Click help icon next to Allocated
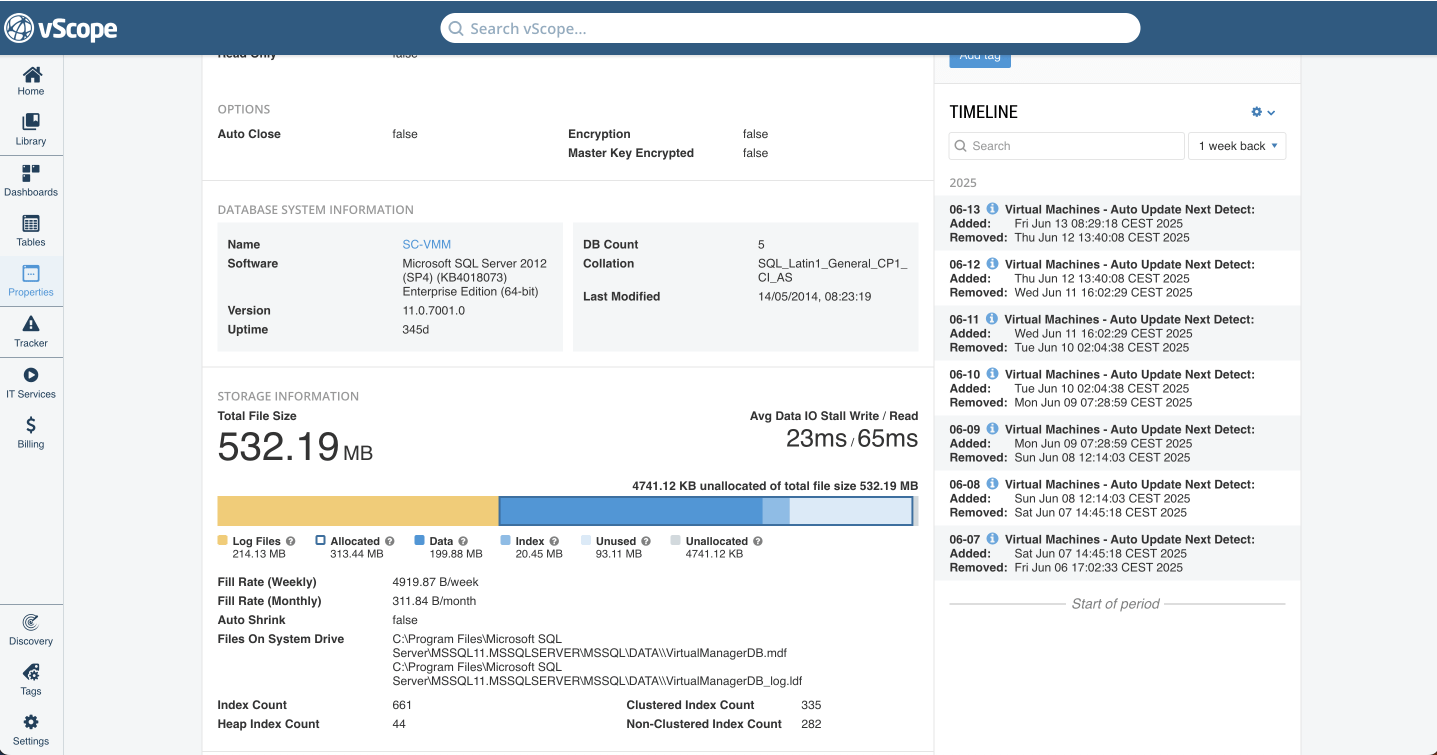Image resolution: width=1437 pixels, height=755 pixels. (x=390, y=541)
